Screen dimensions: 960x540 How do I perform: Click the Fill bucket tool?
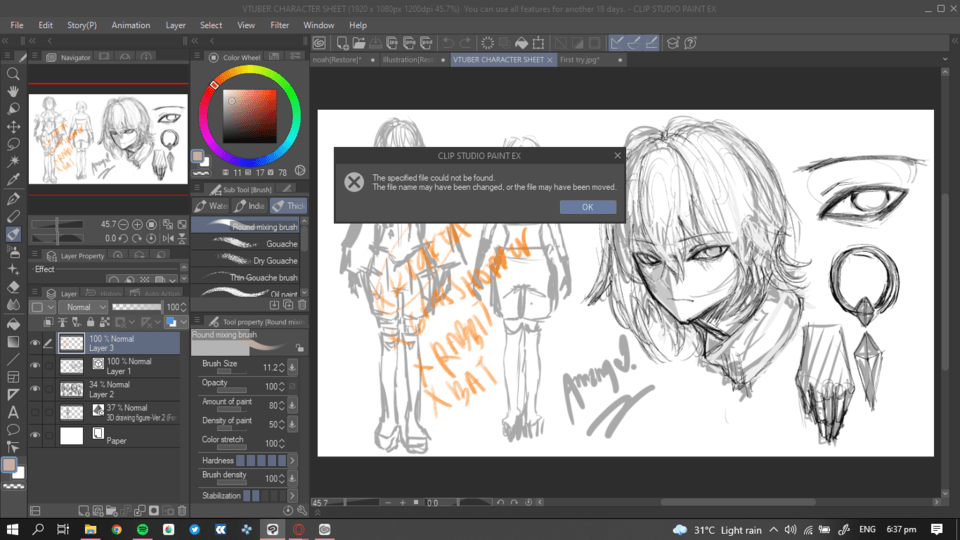tap(14, 324)
